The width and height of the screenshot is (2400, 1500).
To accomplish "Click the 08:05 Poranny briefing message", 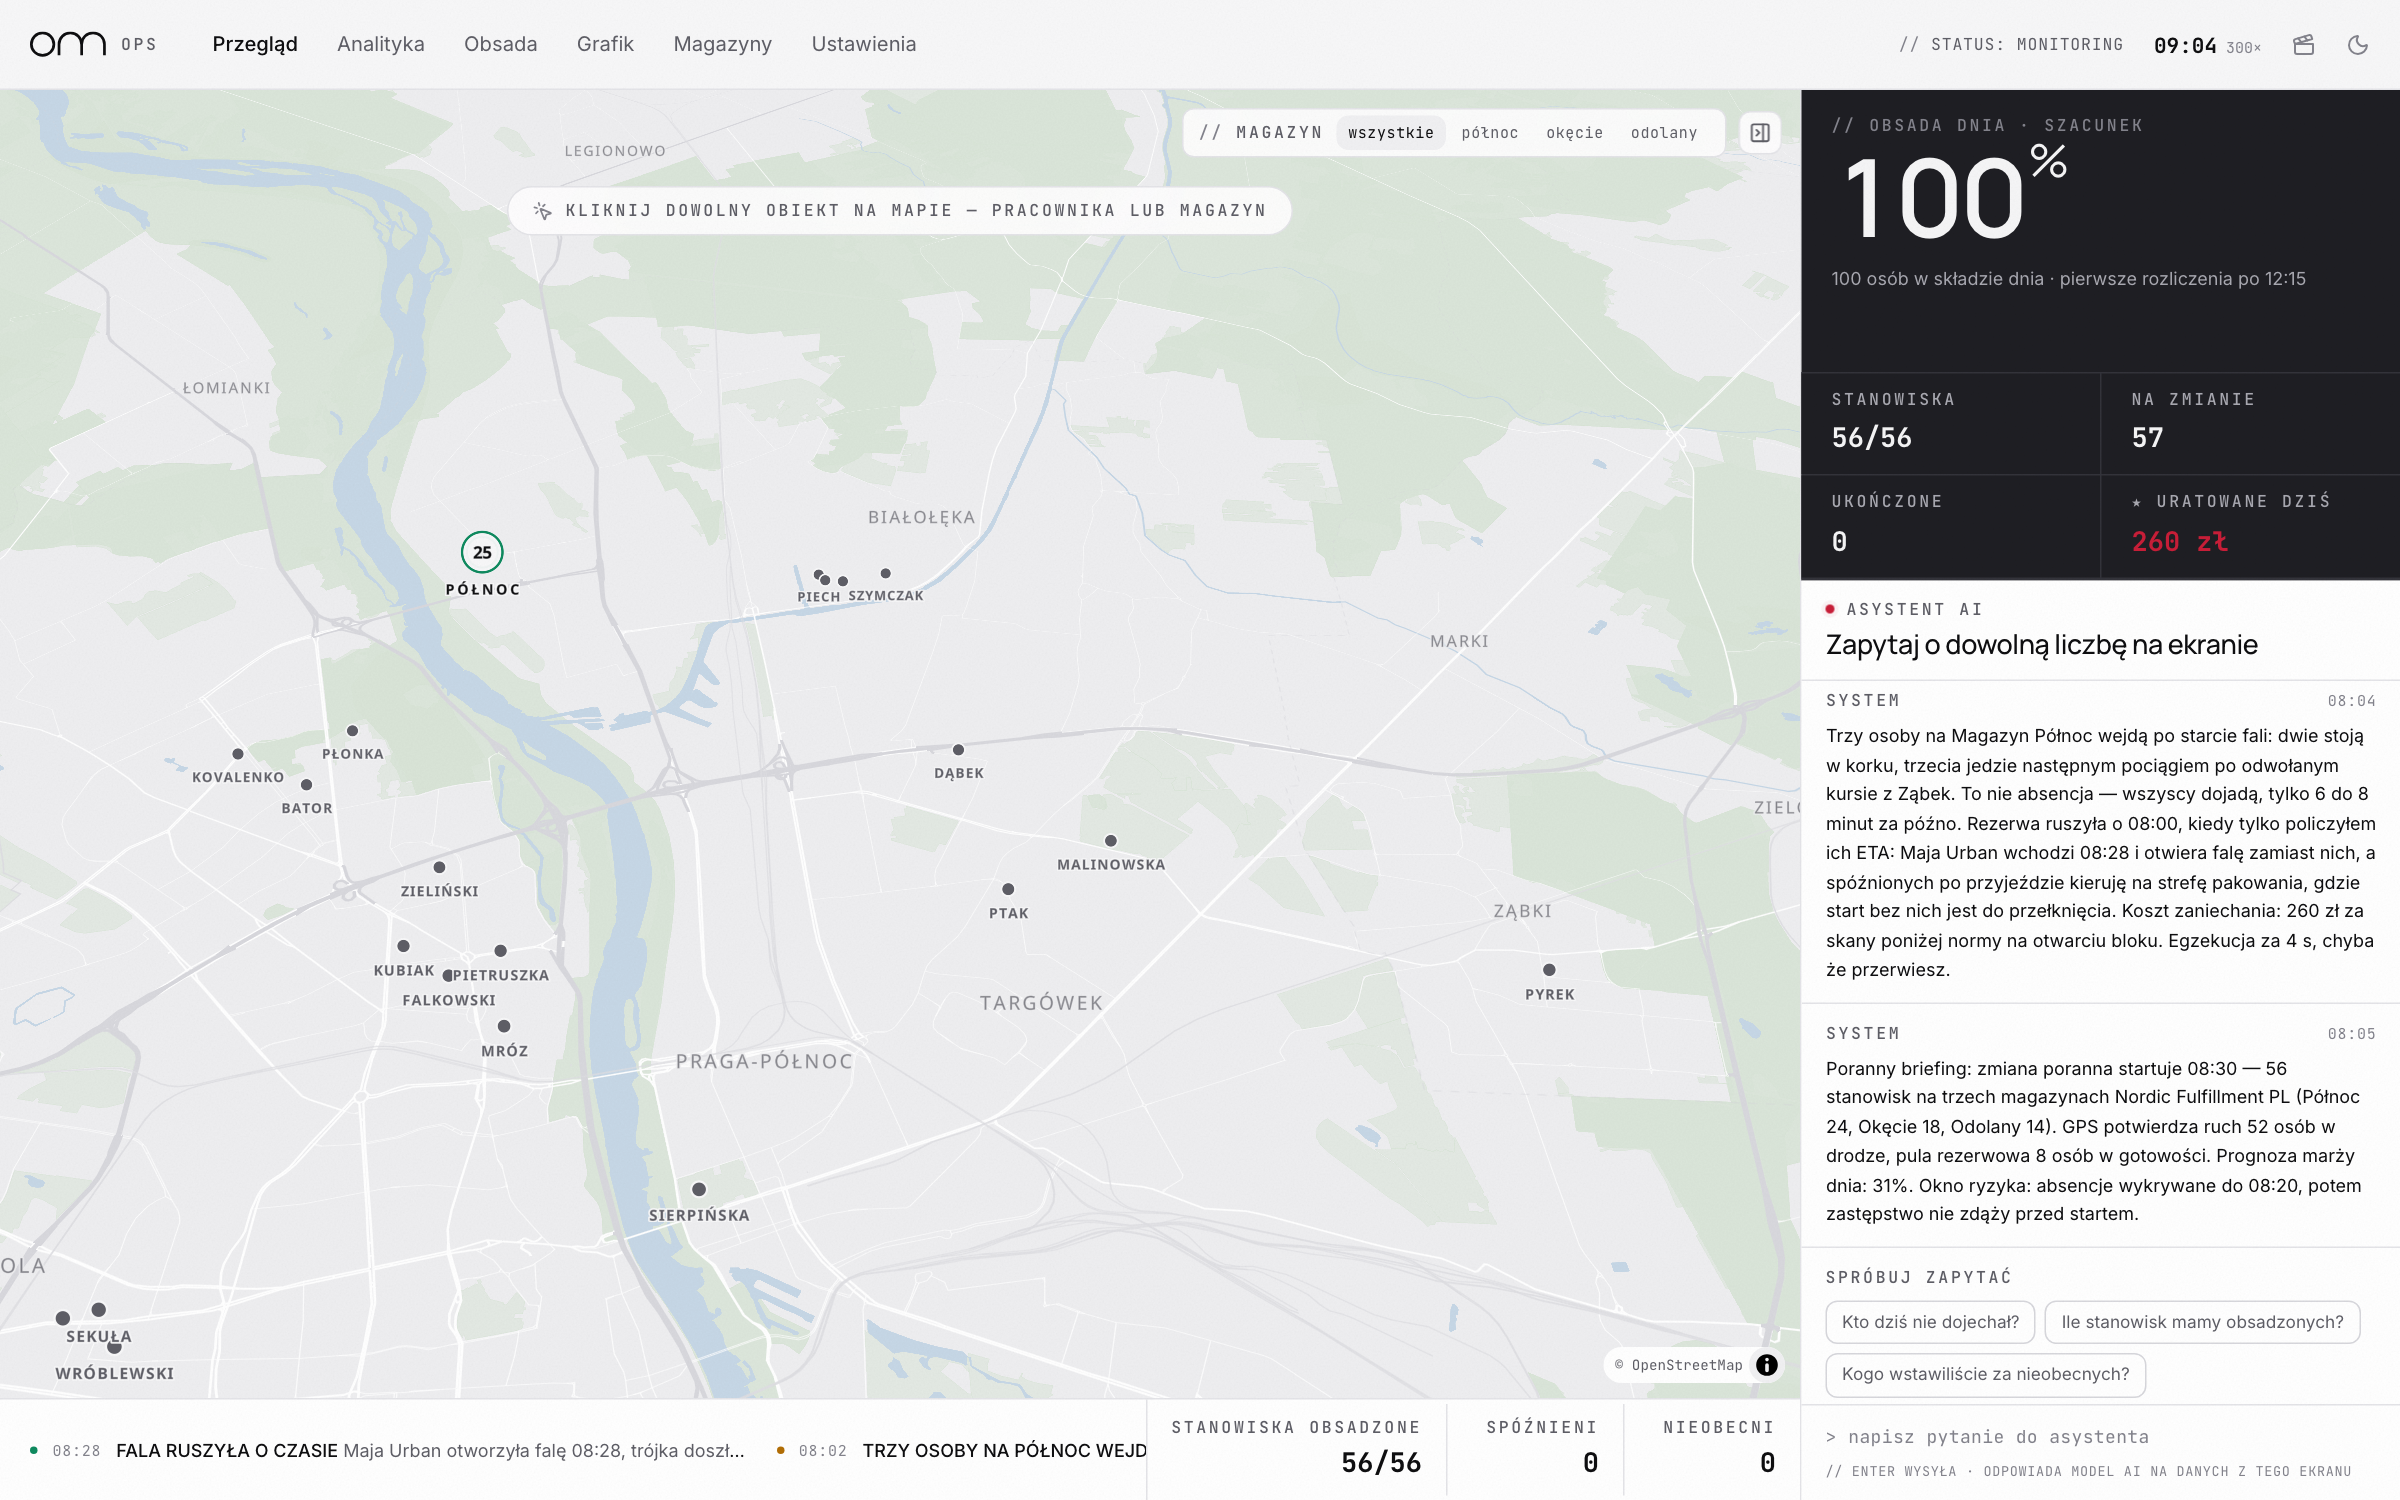I will [x=2100, y=1125].
